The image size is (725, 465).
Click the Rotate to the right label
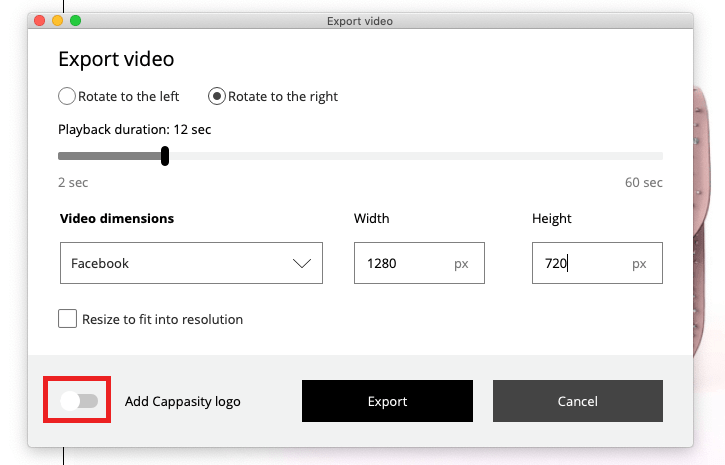[283, 97]
